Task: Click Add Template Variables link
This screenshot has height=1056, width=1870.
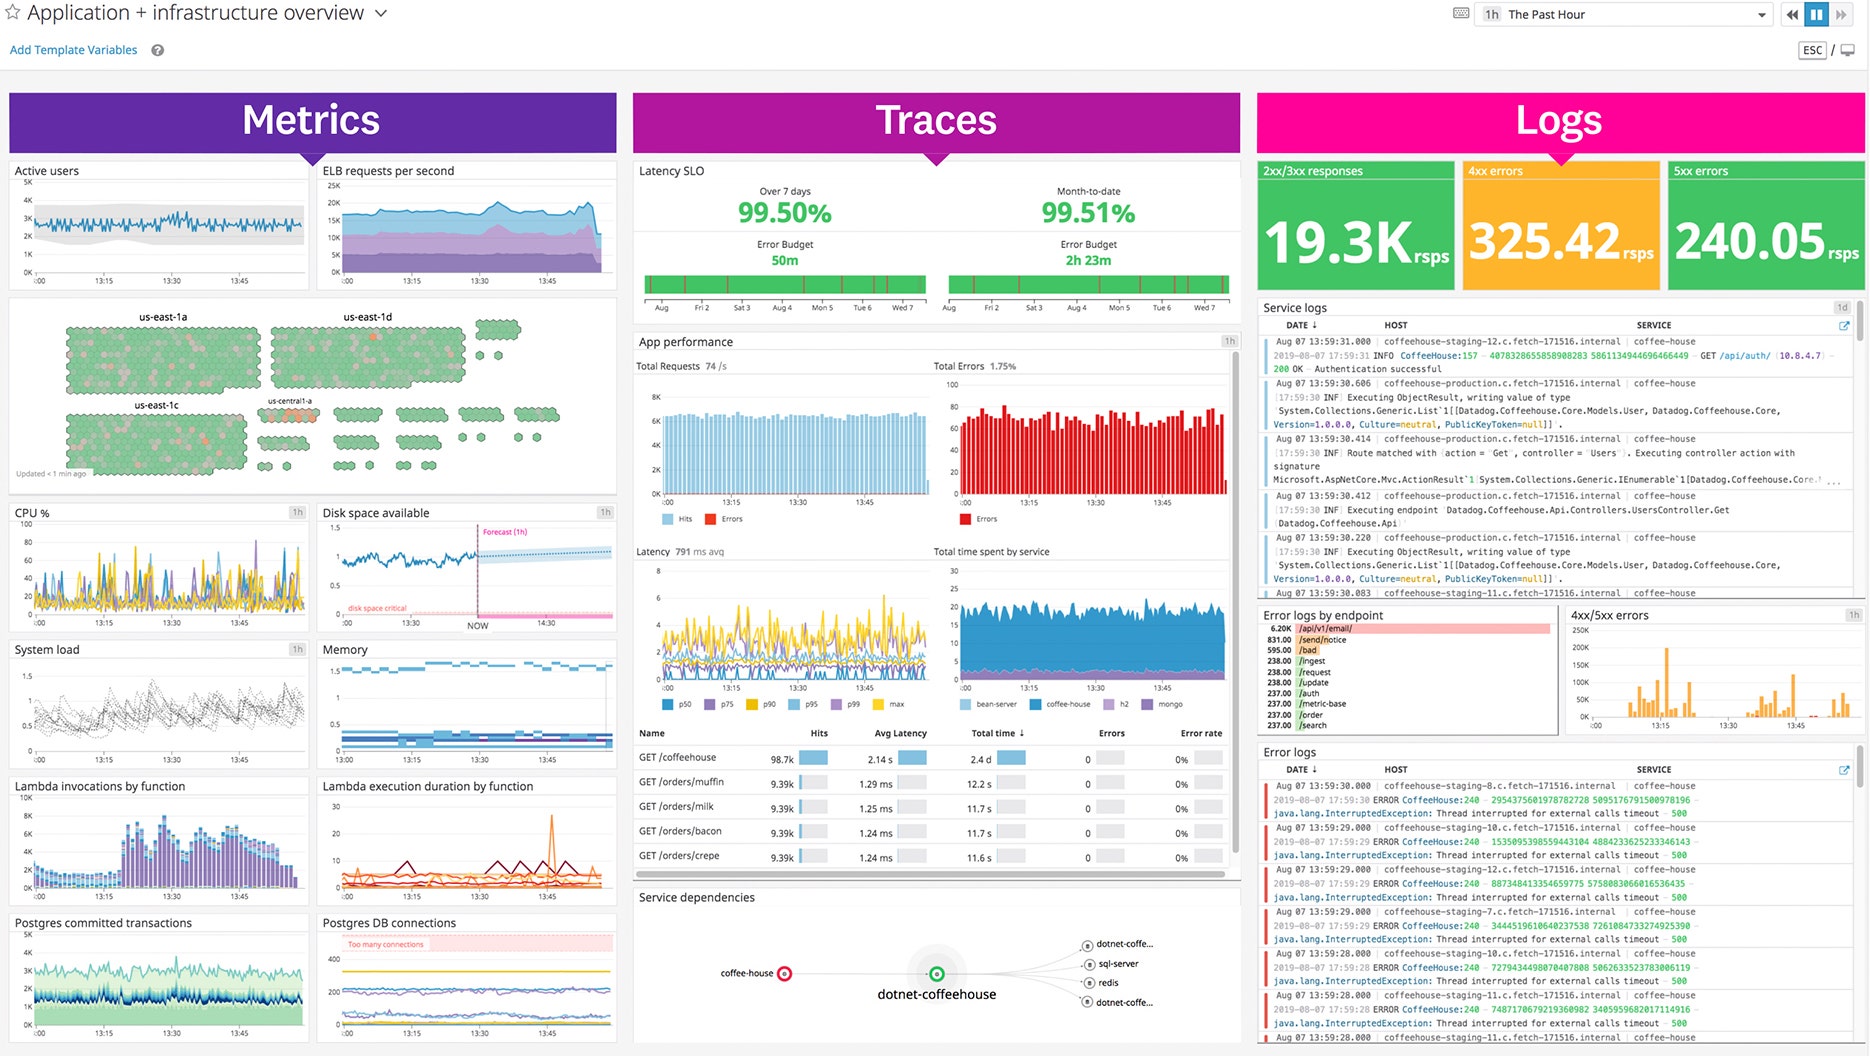Action: click(74, 50)
